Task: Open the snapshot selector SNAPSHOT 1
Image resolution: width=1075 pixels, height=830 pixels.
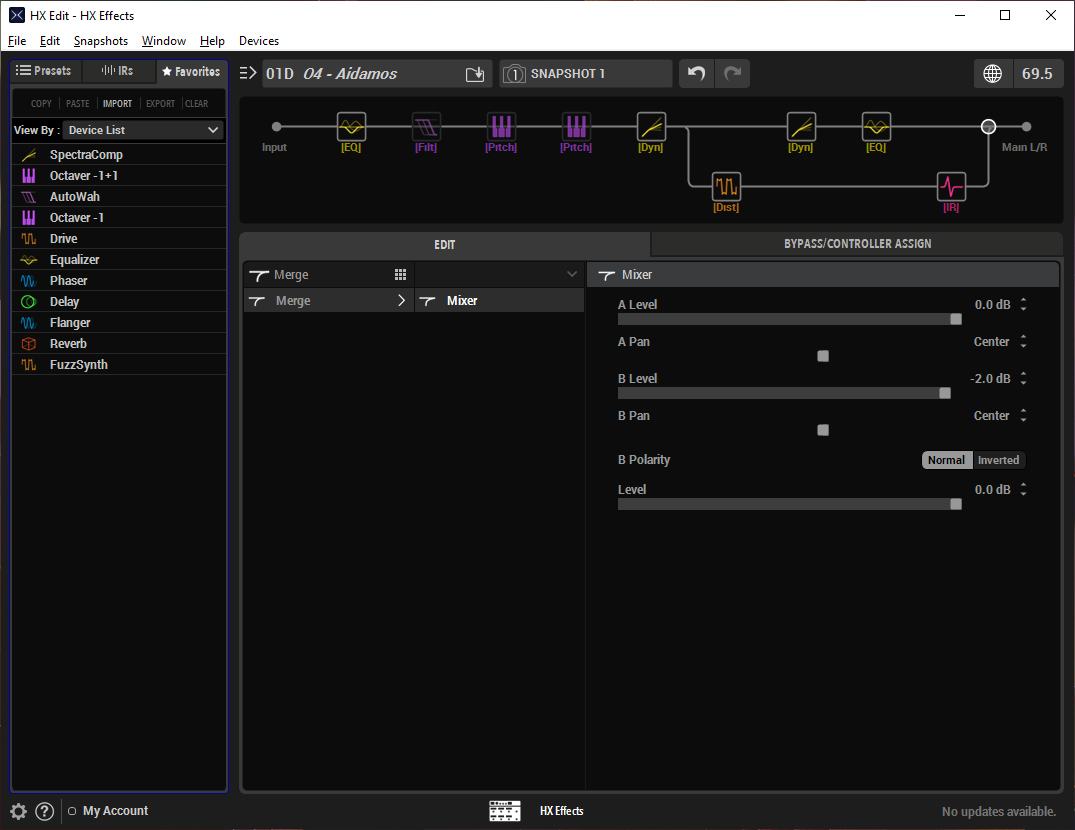Action: [x=586, y=73]
